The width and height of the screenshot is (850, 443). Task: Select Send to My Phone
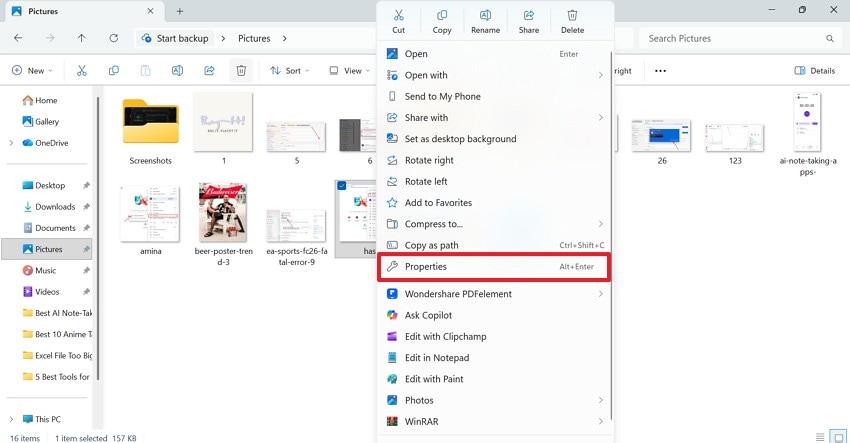click(x=494, y=97)
